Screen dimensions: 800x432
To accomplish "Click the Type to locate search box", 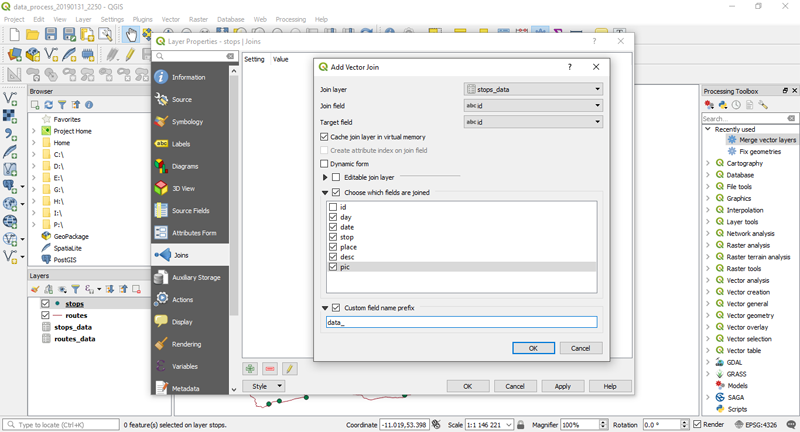I will tap(61, 424).
